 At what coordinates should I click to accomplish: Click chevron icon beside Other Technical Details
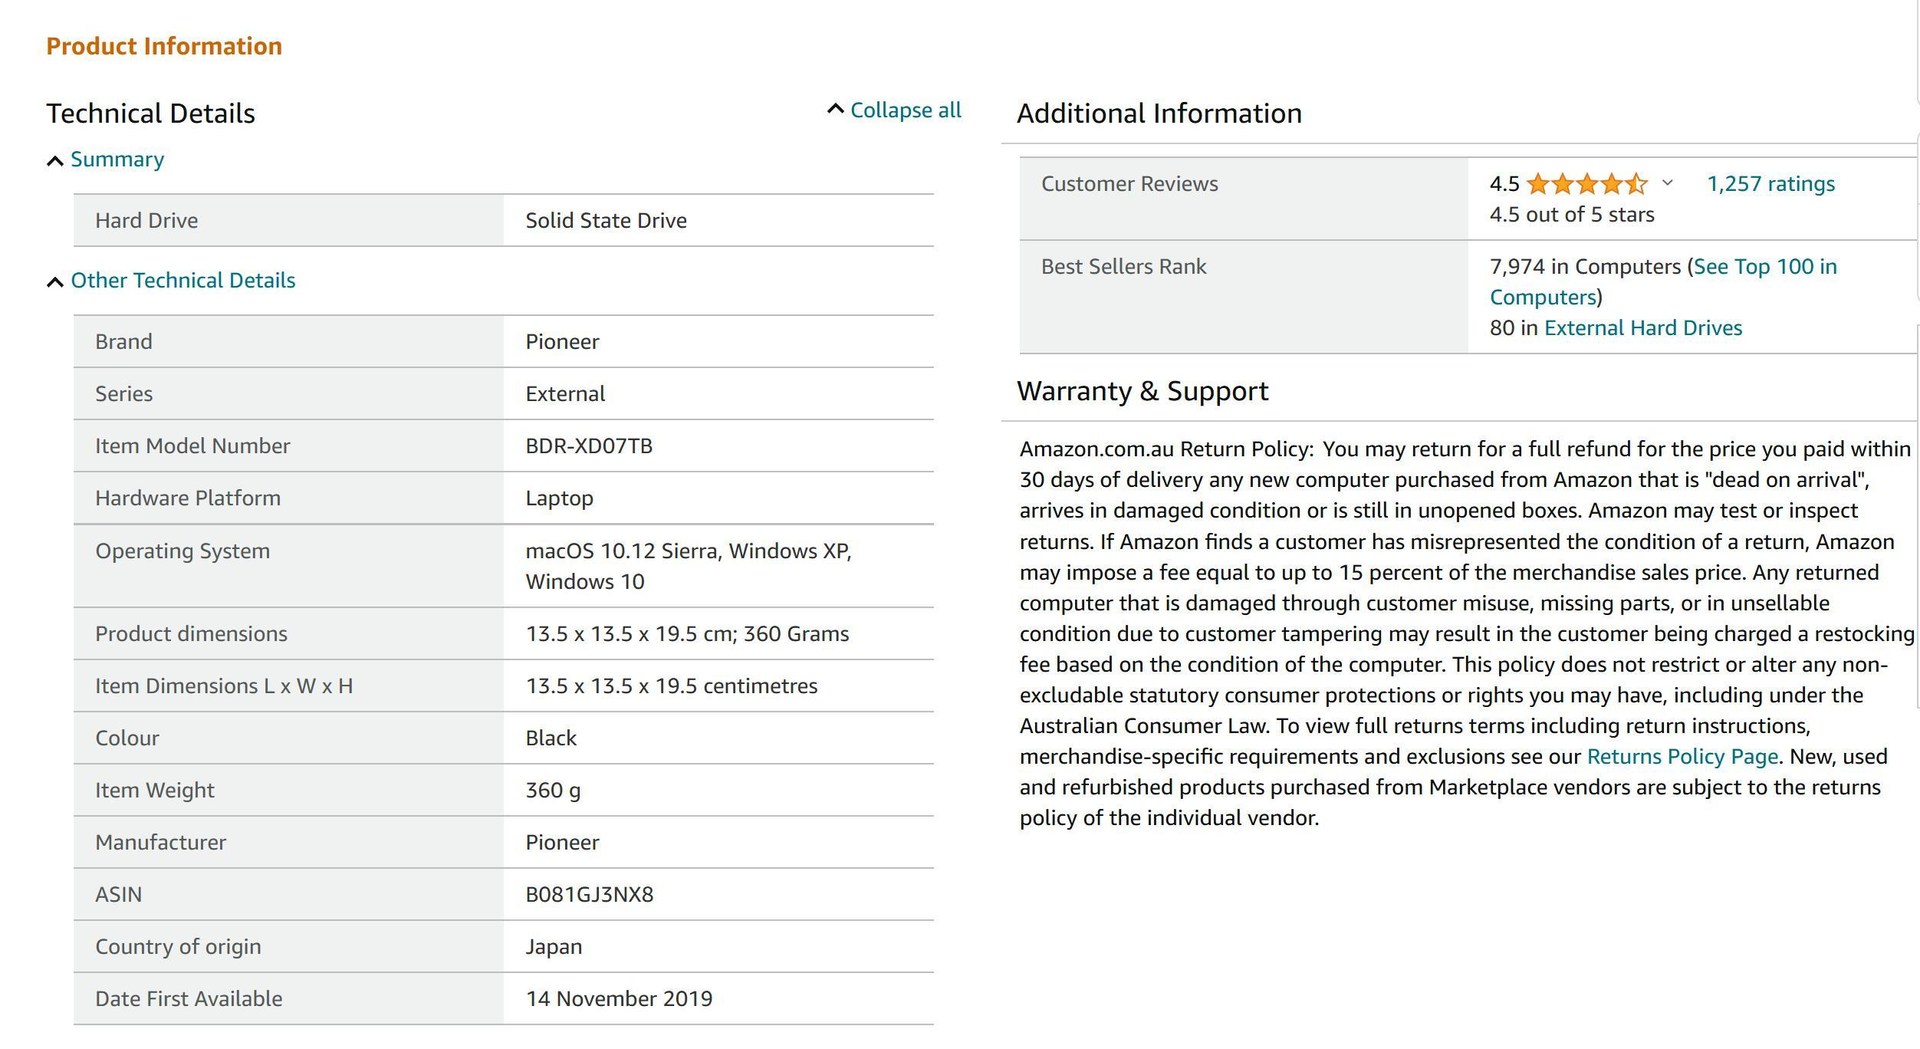point(55,282)
